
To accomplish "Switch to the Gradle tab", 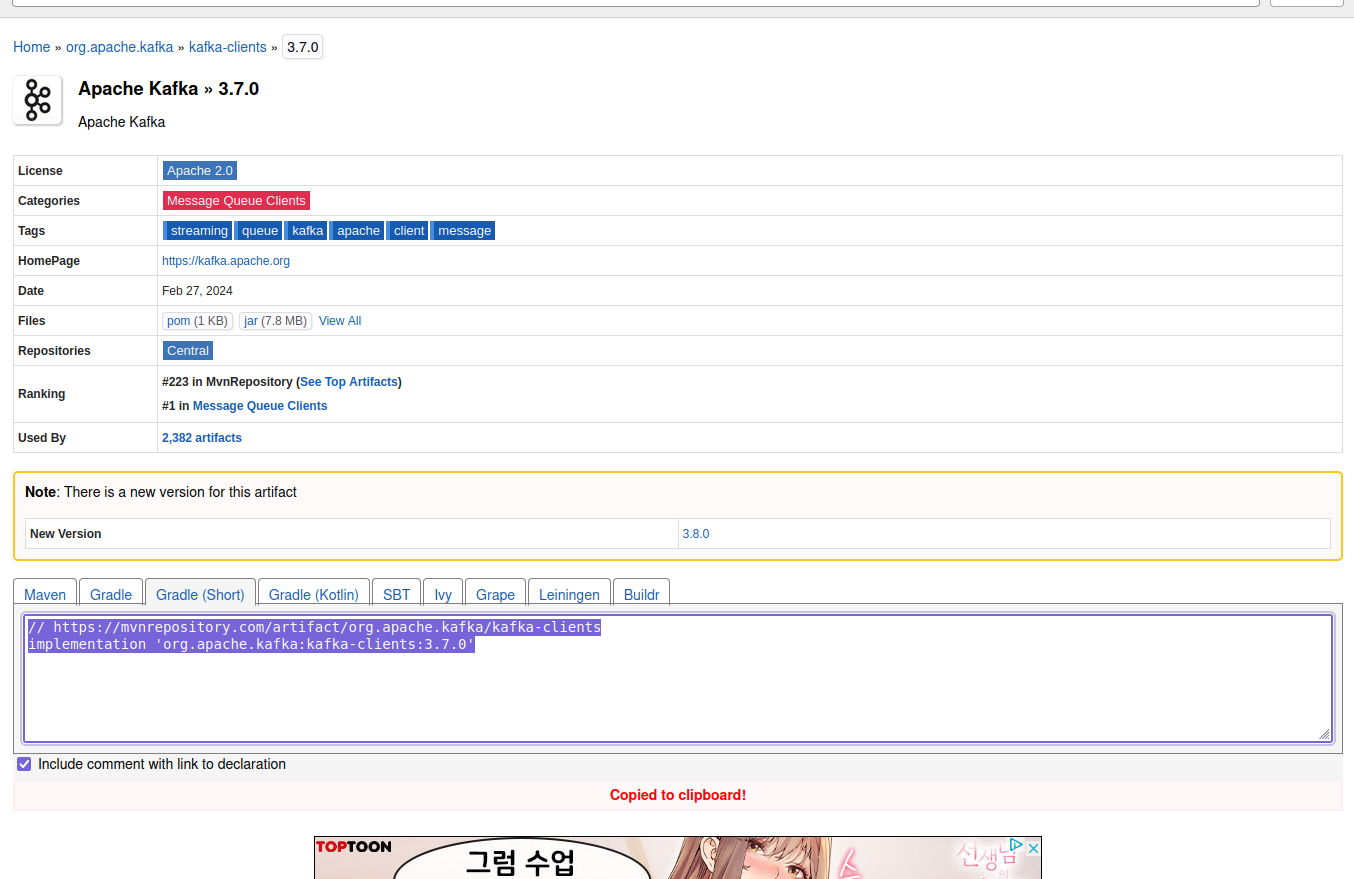I will (x=111, y=594).
